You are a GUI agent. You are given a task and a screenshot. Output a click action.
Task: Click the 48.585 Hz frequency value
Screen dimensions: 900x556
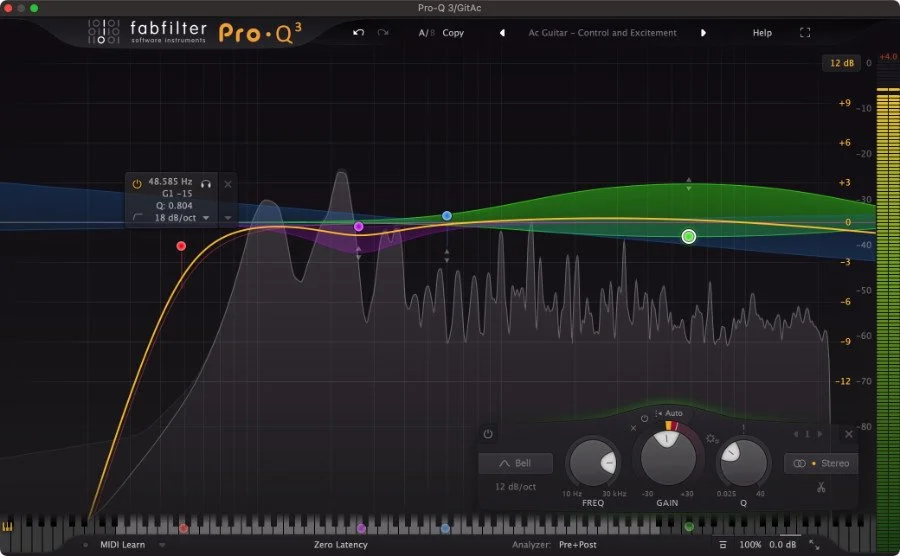pyautogui.click(x=170, y=181)
